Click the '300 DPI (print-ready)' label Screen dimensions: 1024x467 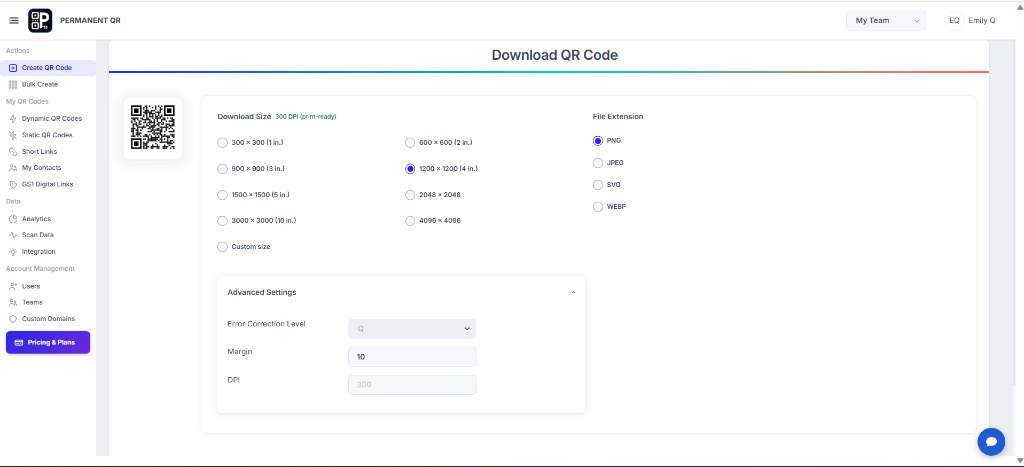point(306,117)
